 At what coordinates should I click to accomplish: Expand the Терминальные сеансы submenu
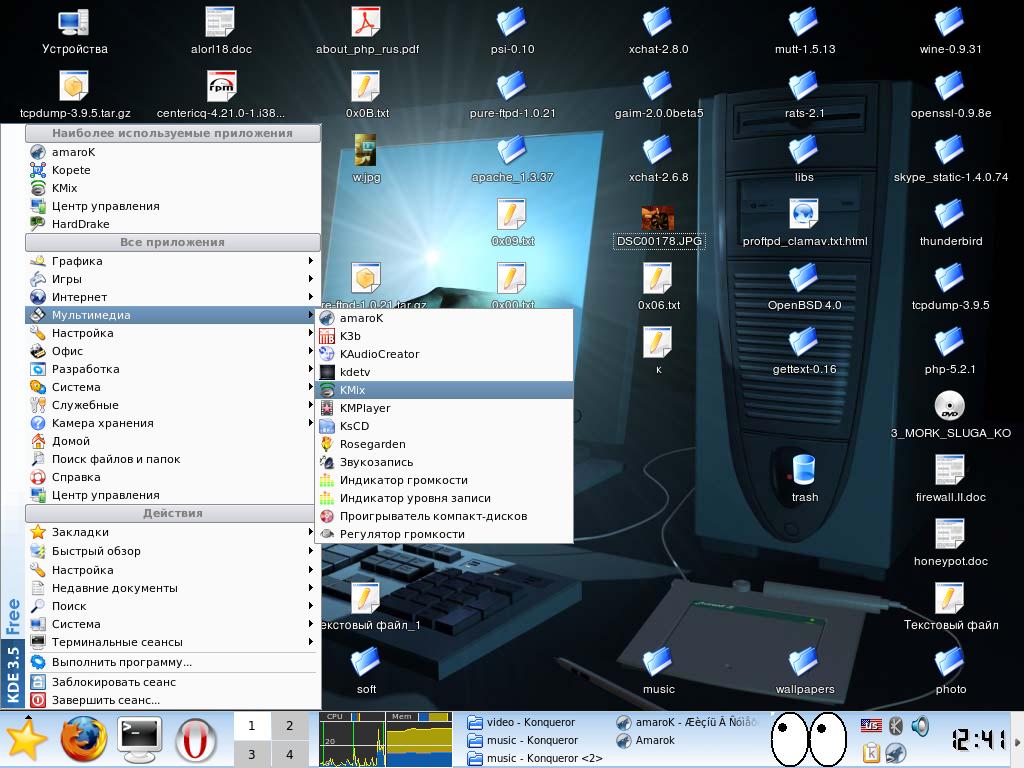click(172, 642)
